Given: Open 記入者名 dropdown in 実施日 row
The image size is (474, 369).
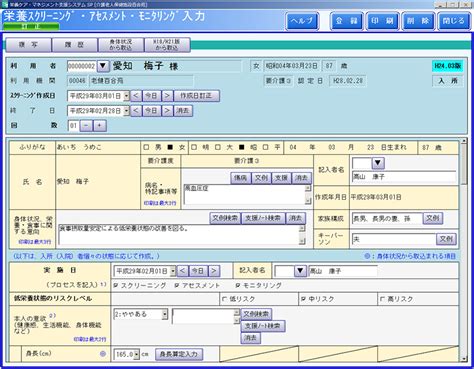Looking at the screenshot, I should (x=300, y=271).
